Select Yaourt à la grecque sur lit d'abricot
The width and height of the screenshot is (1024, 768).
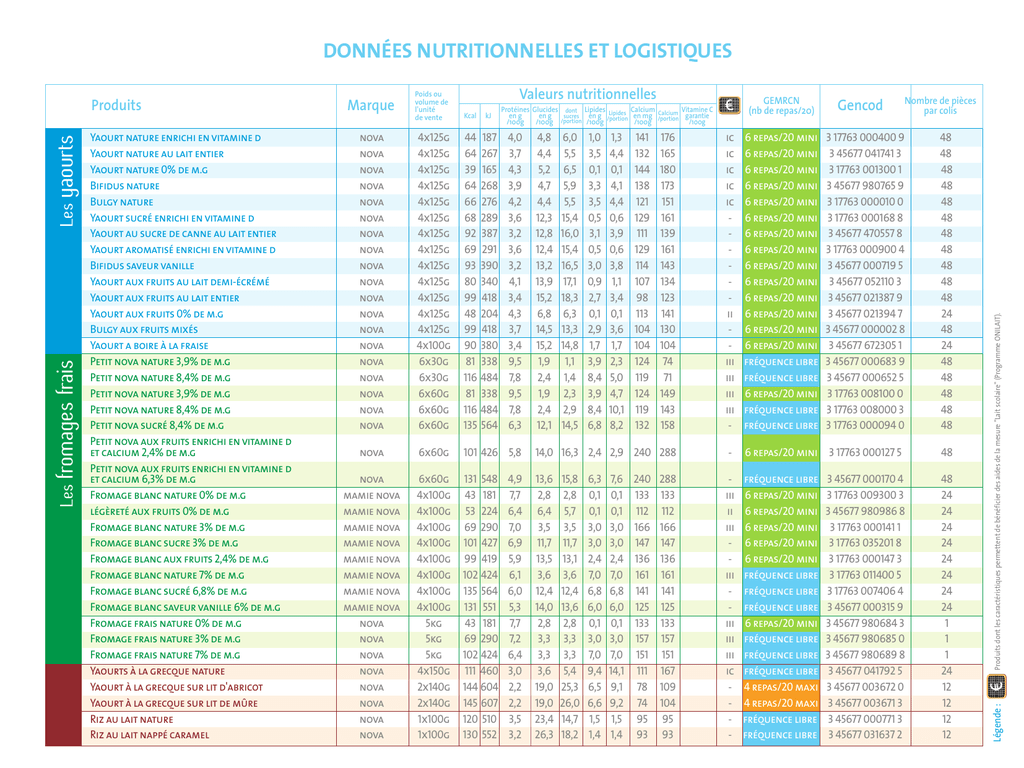[176, 688]
